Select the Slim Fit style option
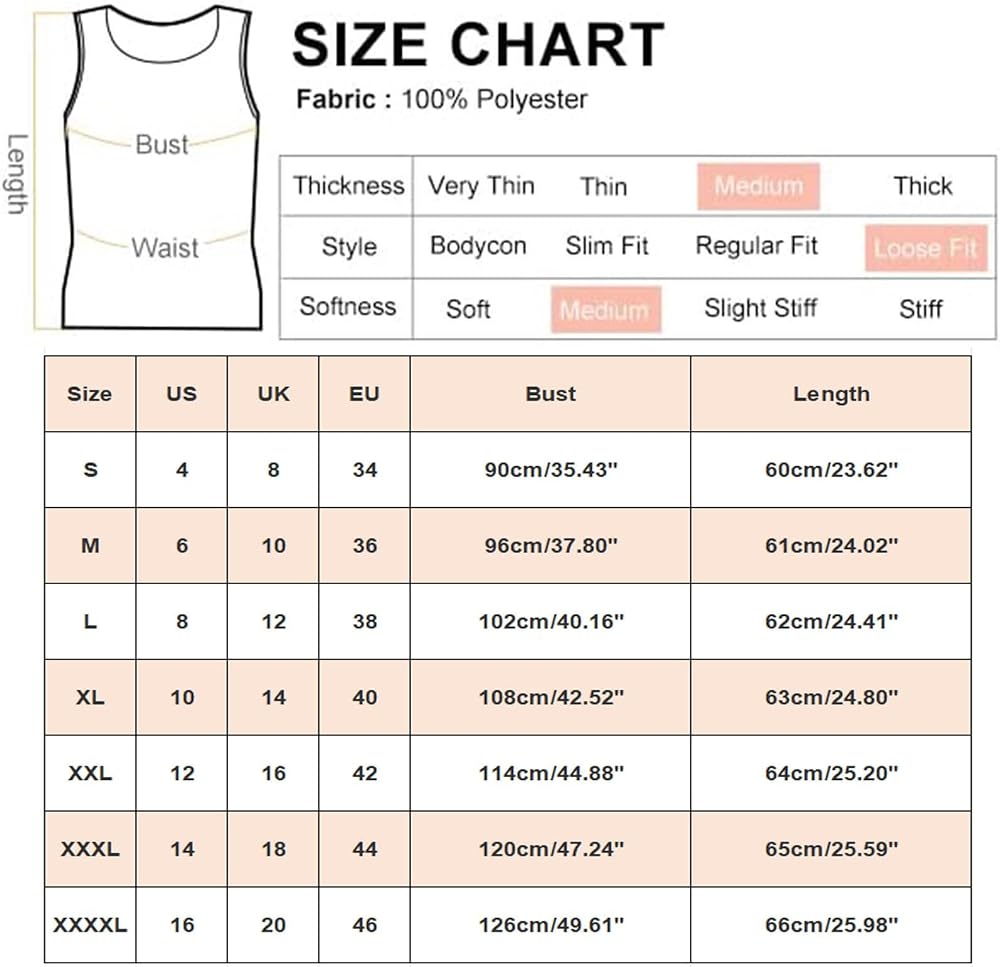1000x967 pixels. tap(607, 246)
